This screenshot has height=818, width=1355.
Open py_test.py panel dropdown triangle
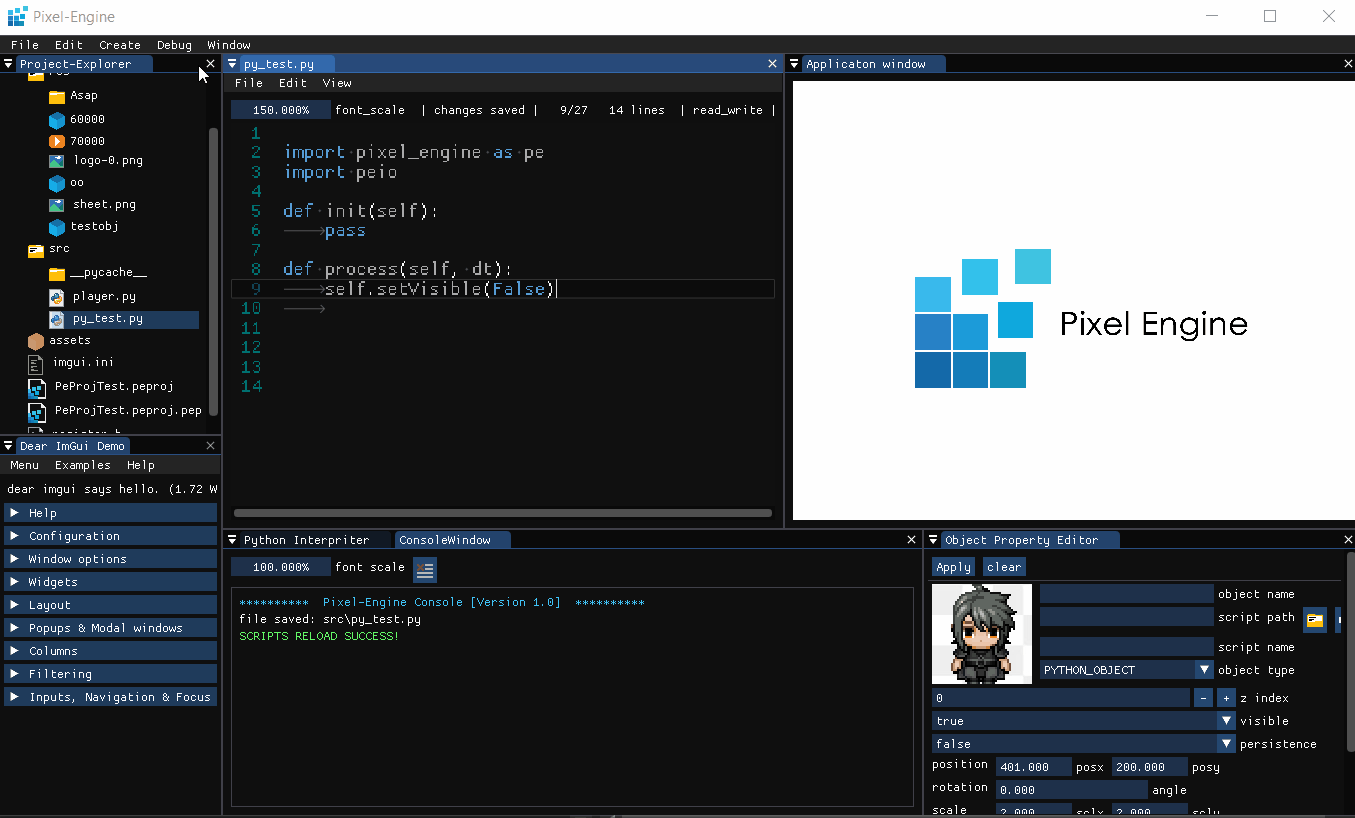(x=232, y=64)
